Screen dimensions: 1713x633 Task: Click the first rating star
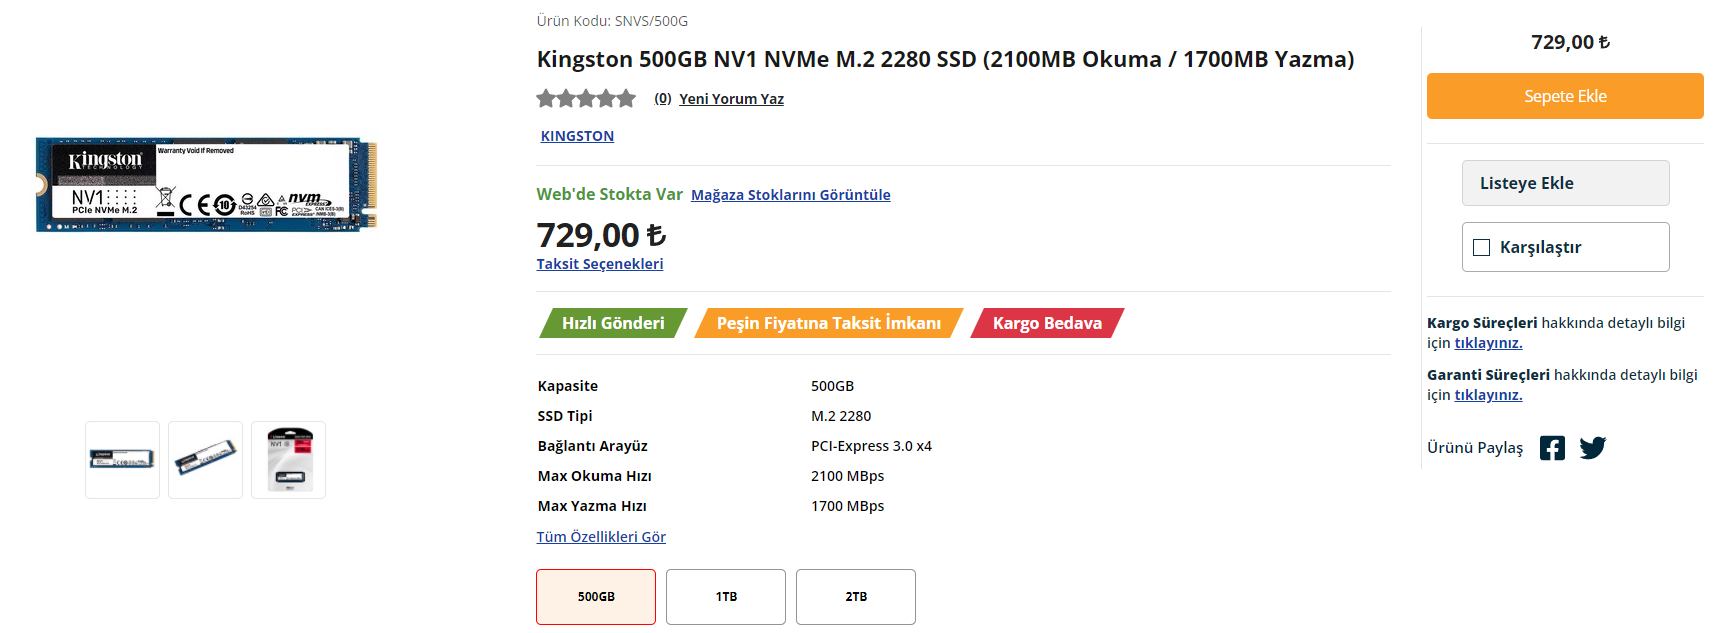pos(546,98)
